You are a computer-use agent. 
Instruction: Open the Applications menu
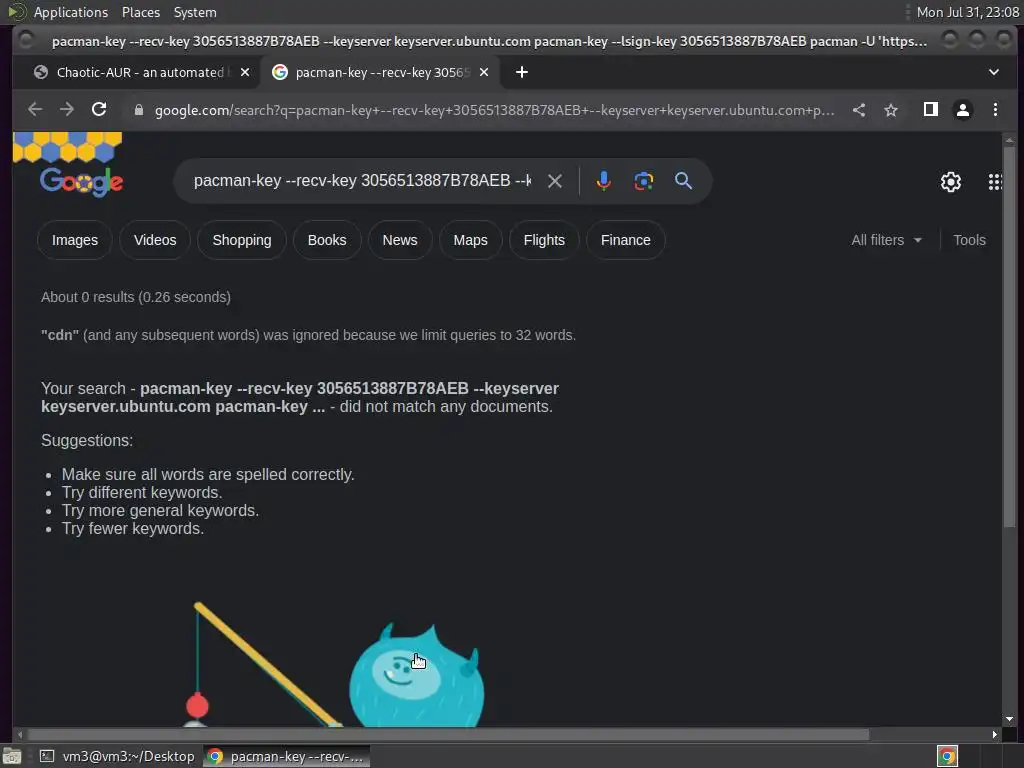[71, 12]
